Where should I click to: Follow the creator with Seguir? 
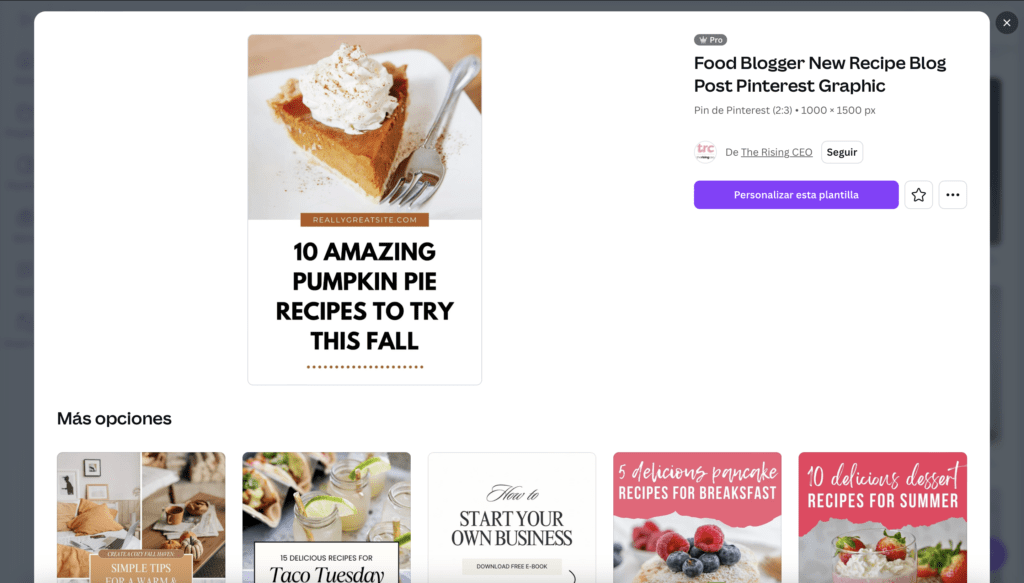click(842, 152)
